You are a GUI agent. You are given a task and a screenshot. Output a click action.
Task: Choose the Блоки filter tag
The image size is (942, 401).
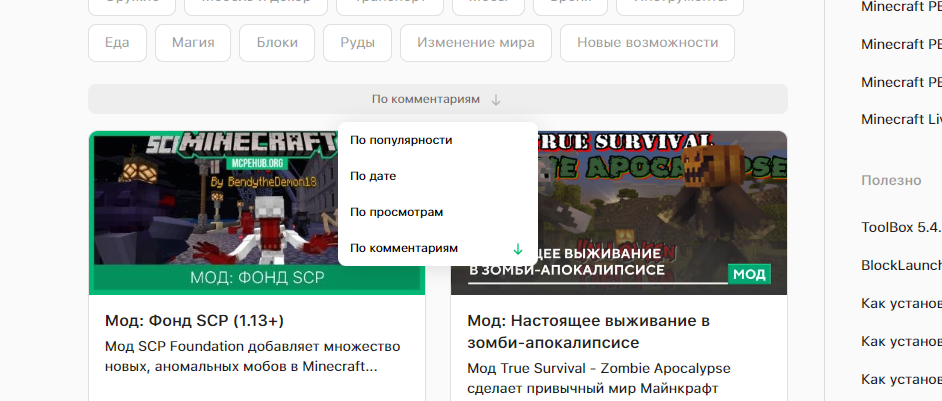(x=277, y=43)
